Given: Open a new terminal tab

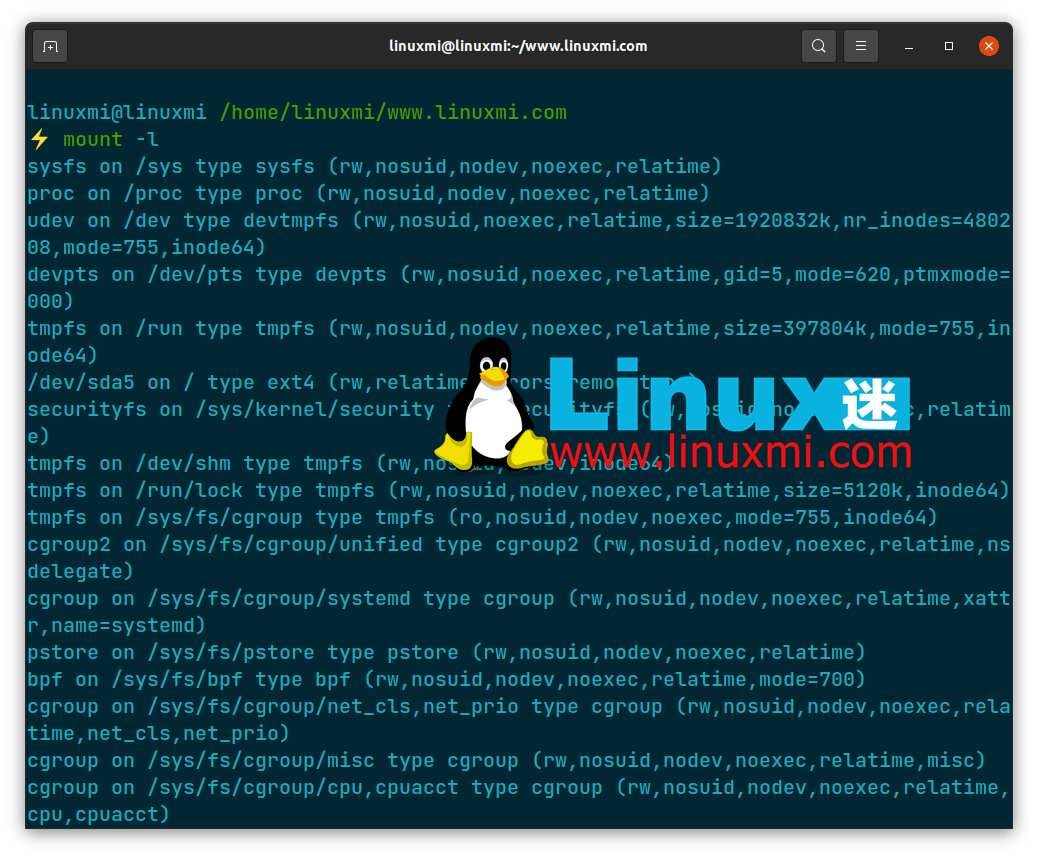Looking at the screenshot, I should 50,46.
